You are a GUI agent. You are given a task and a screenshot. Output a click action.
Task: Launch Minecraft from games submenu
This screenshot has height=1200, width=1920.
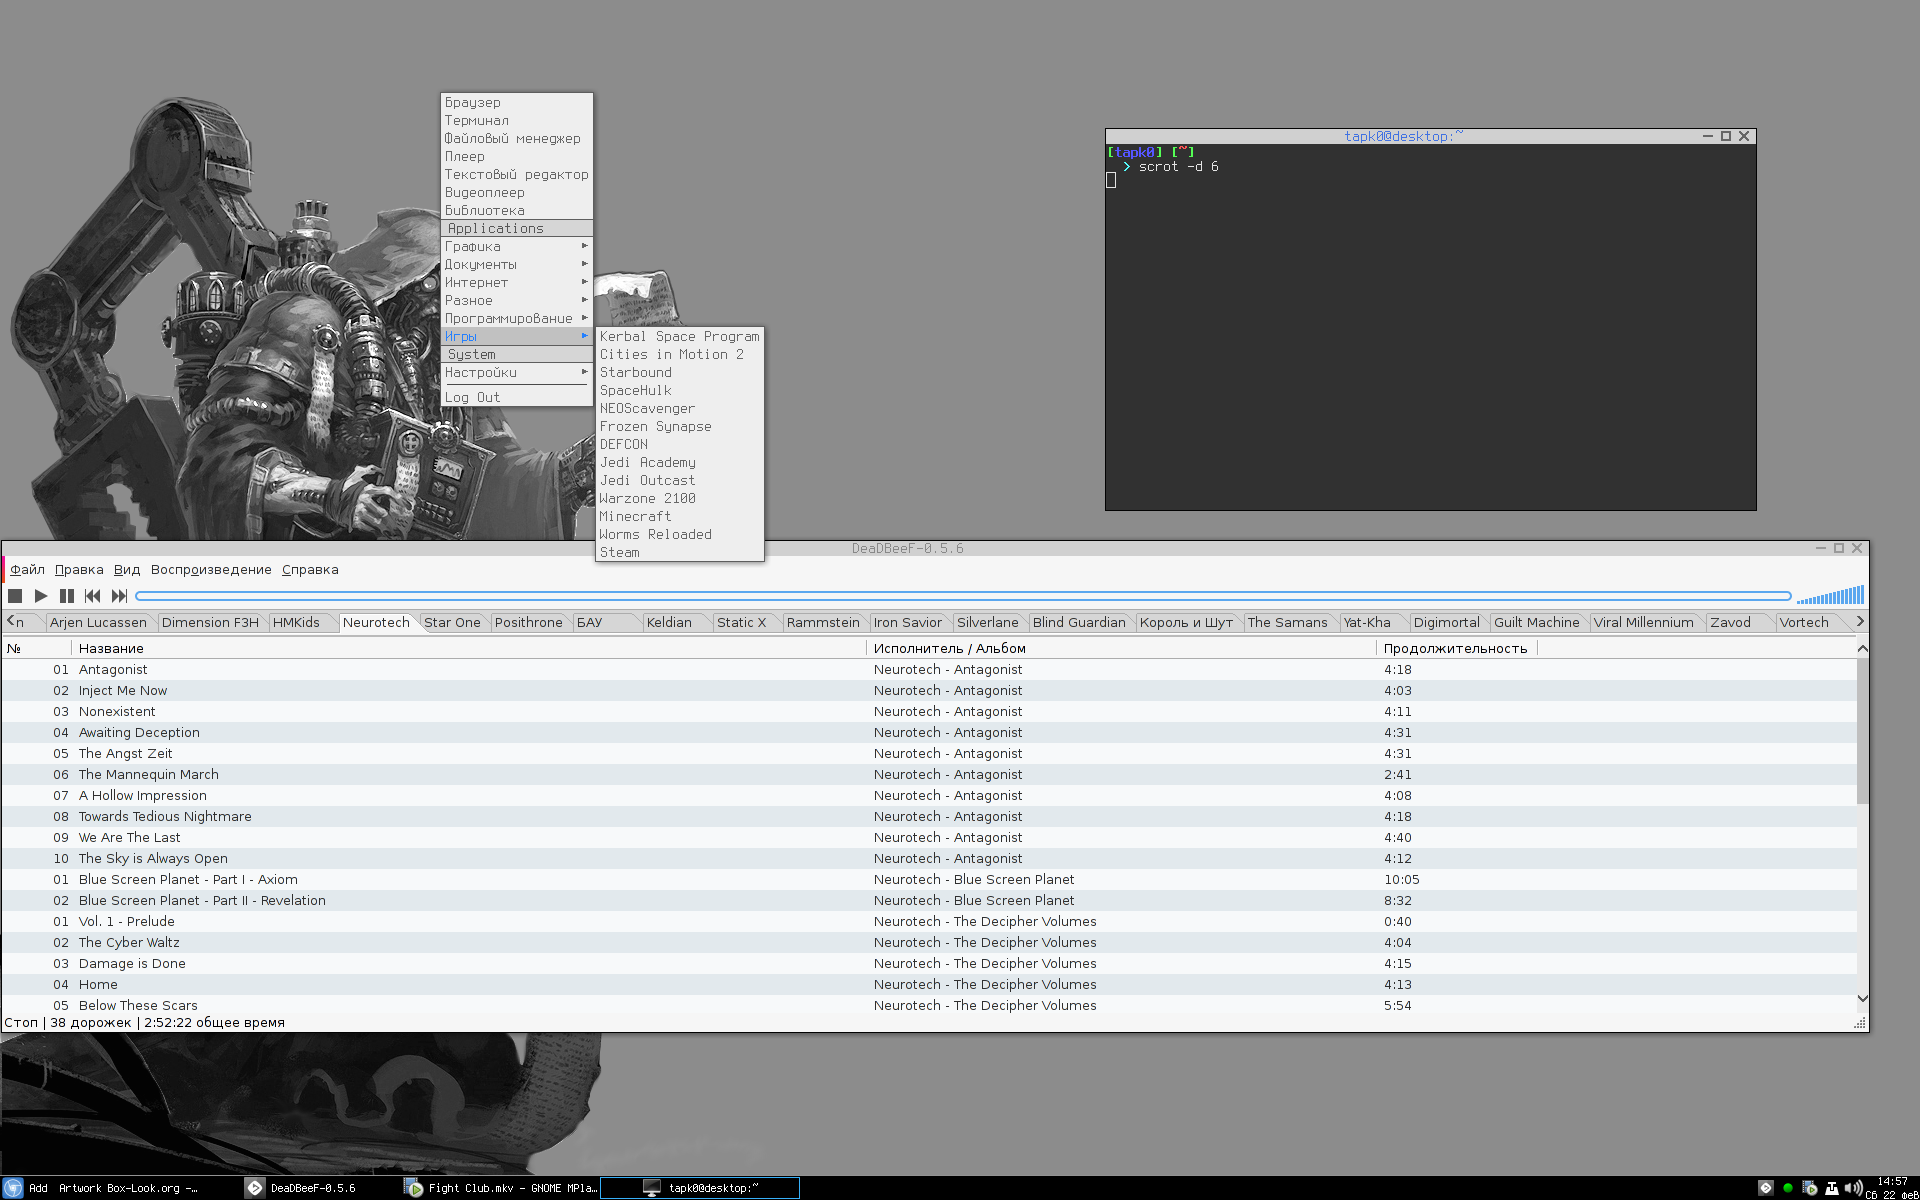point(680,516)
